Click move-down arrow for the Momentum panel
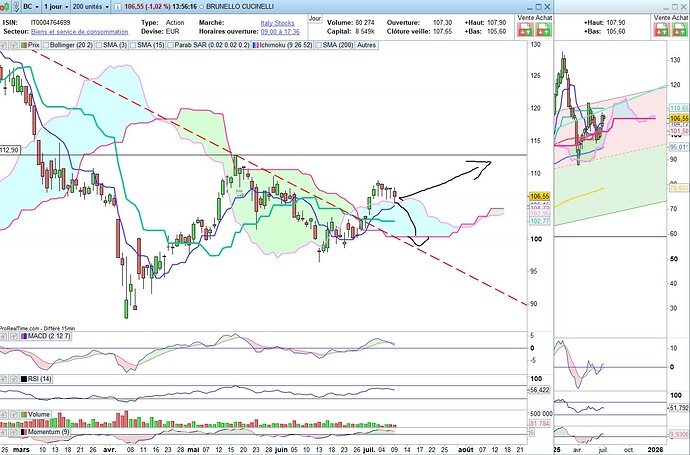 [4, 432]
